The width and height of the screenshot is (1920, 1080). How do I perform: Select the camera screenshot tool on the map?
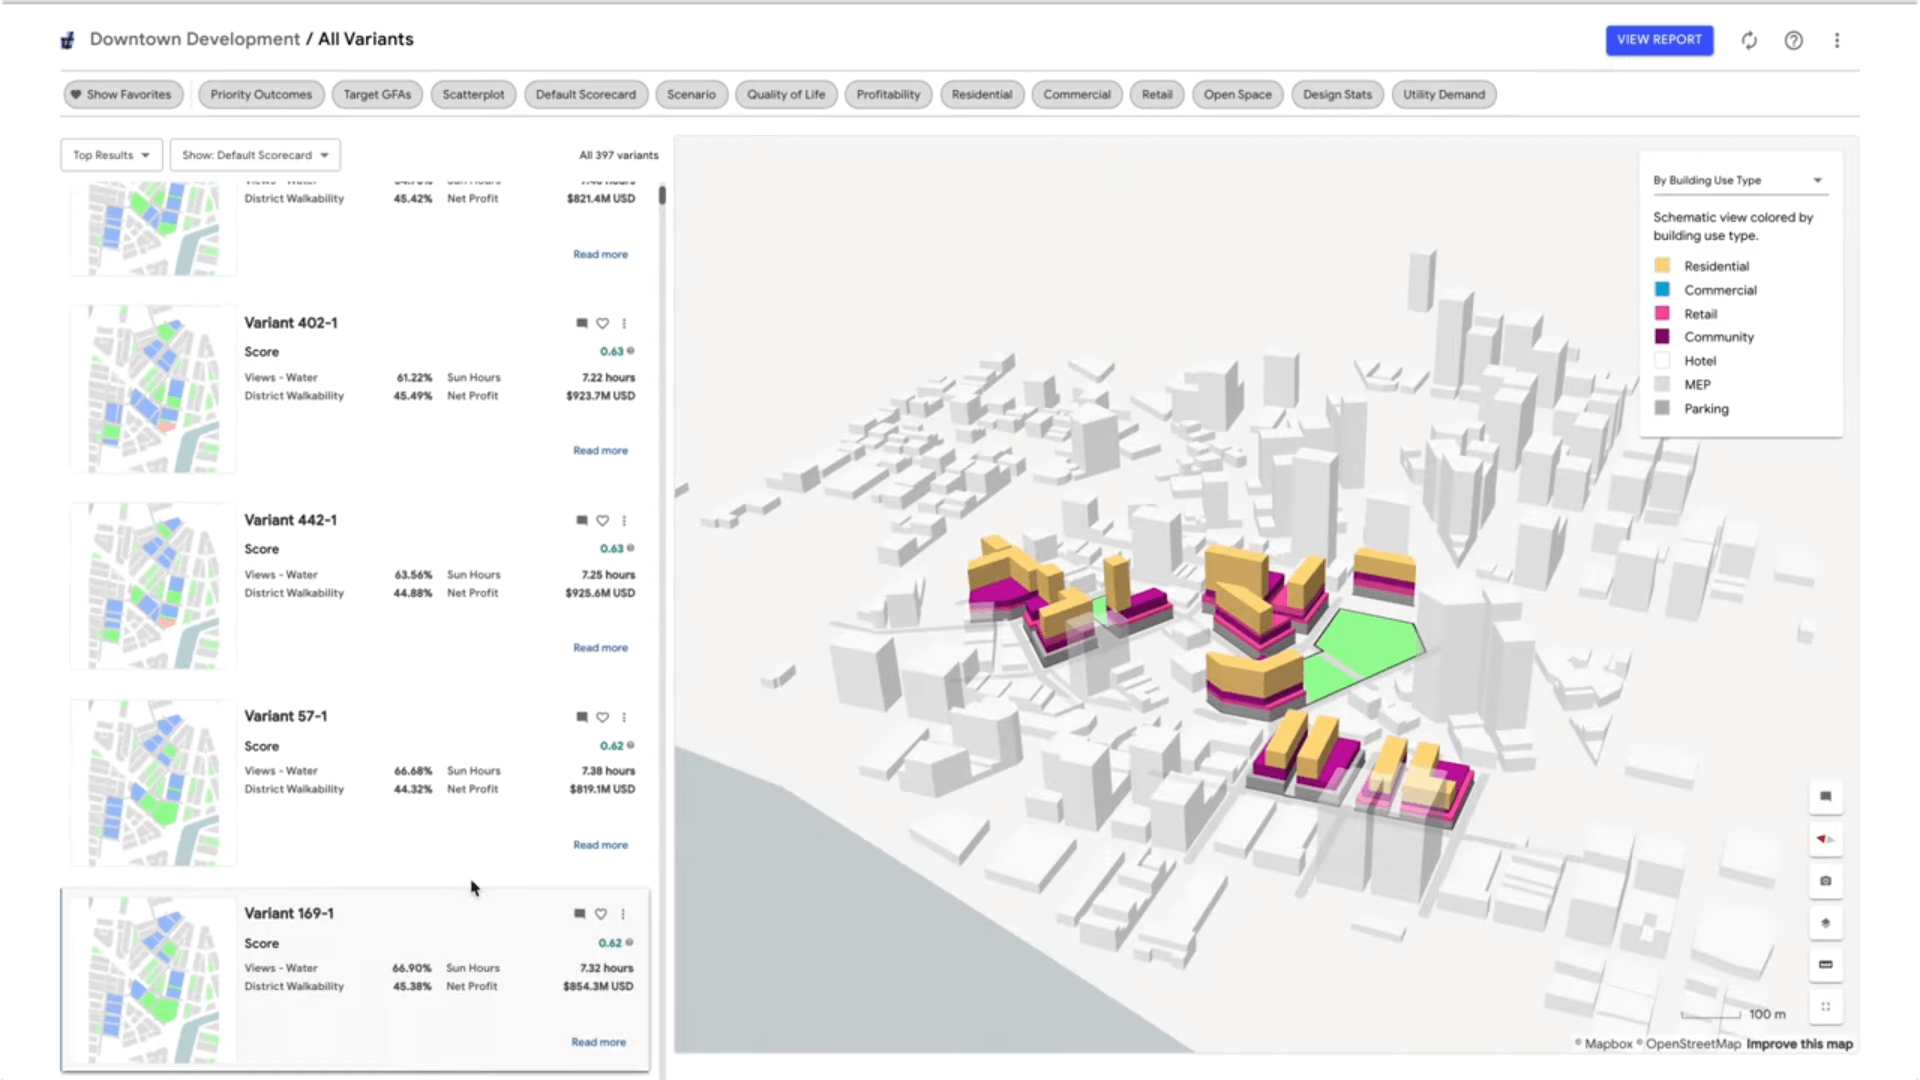[1825, 881]
